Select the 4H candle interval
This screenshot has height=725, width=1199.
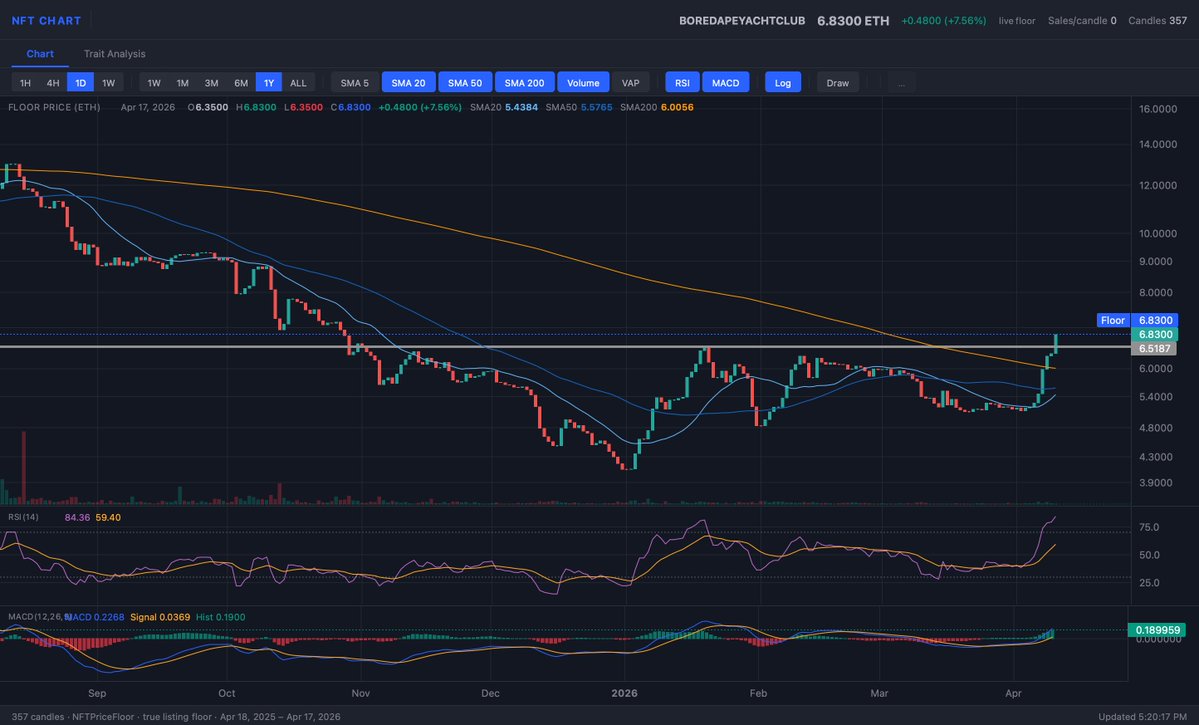[53, 83]
